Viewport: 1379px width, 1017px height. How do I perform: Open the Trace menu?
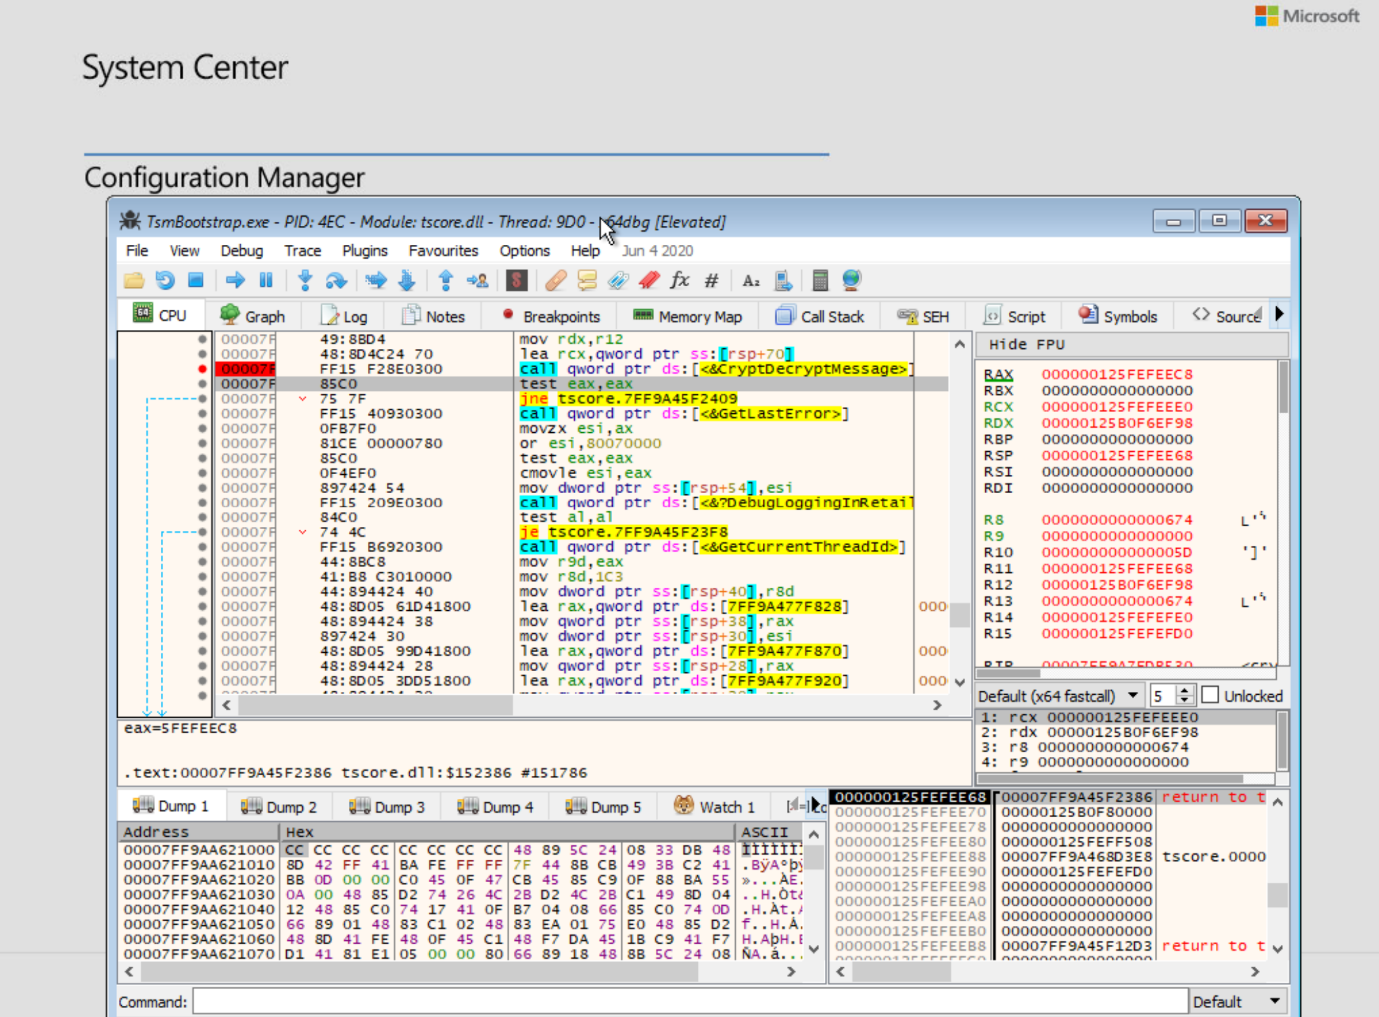(x=303, y=251)
